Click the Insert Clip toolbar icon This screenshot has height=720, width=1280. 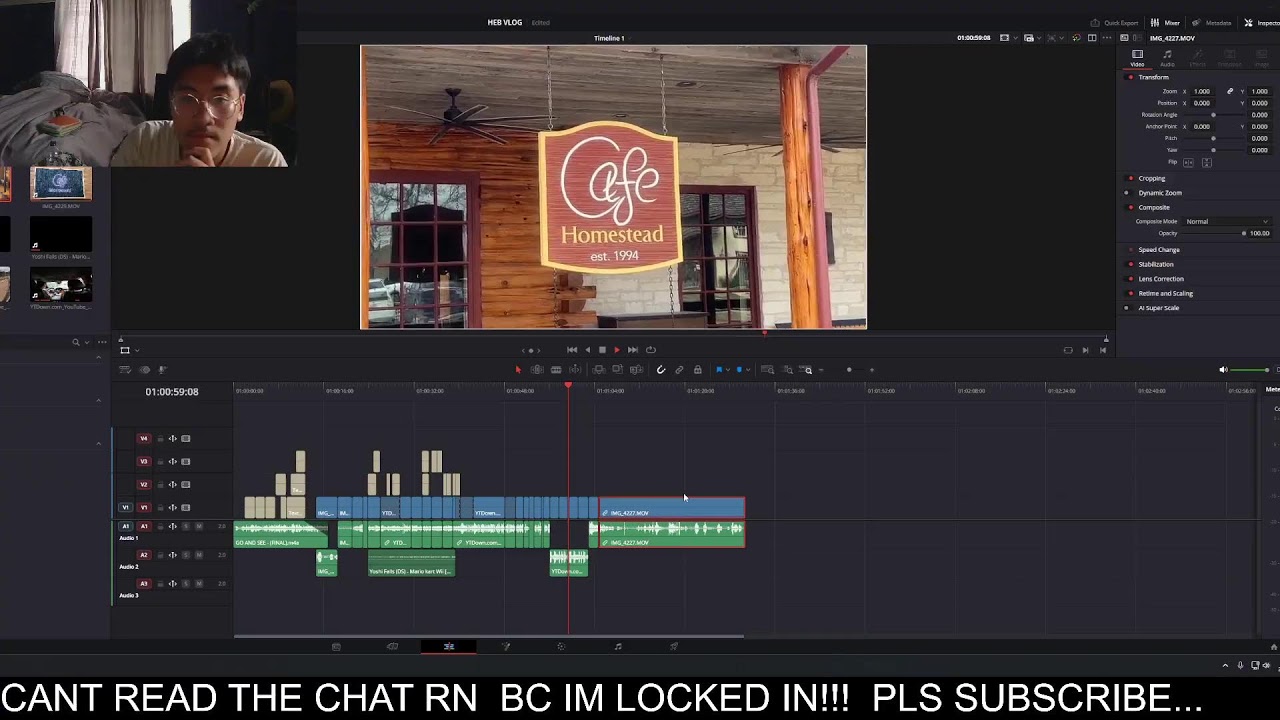tap(598, 370)
